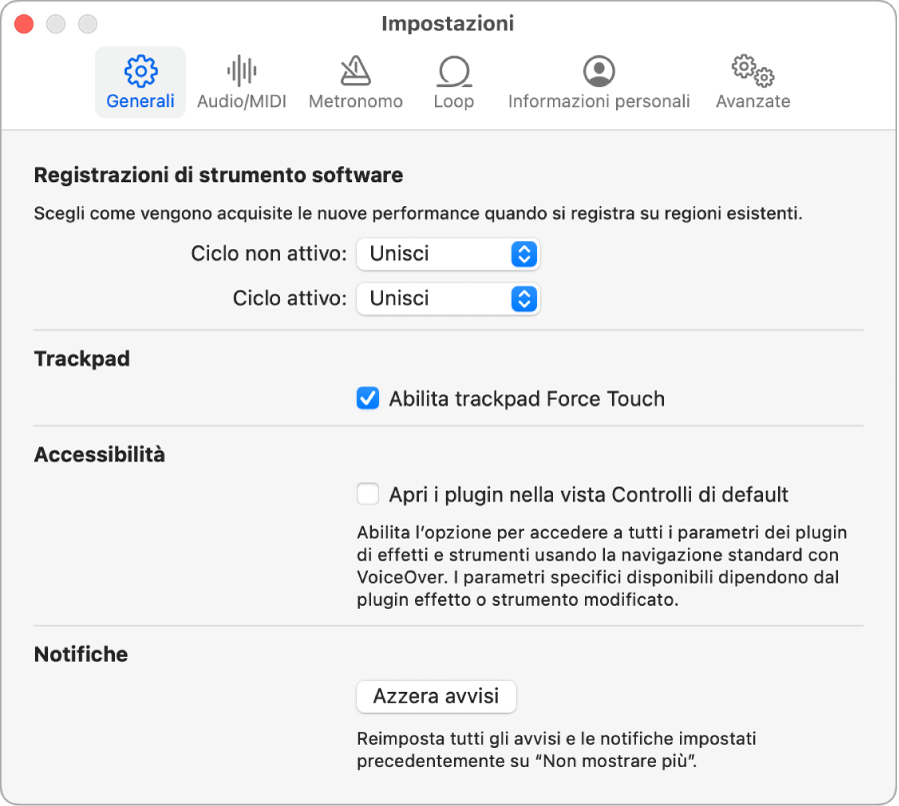Viewport: 899px width, 806px height.
Task: Open the Audio/MIDI waveform icon
Action: tap(241, 71)
